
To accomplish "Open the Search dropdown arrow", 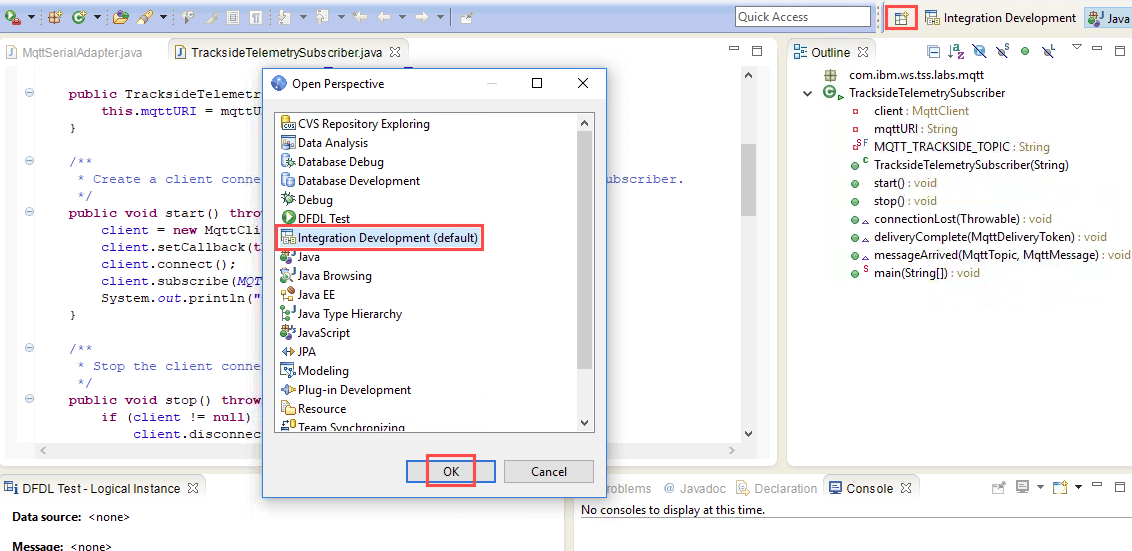I will point(163,17).
